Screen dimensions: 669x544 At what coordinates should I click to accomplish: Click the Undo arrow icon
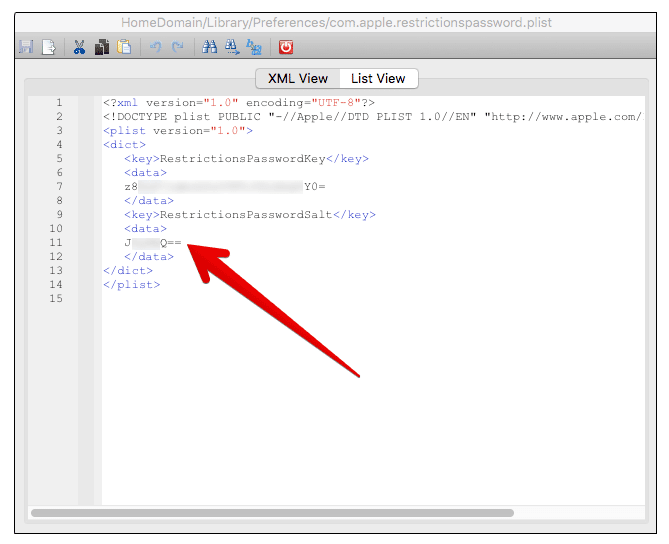155,47
